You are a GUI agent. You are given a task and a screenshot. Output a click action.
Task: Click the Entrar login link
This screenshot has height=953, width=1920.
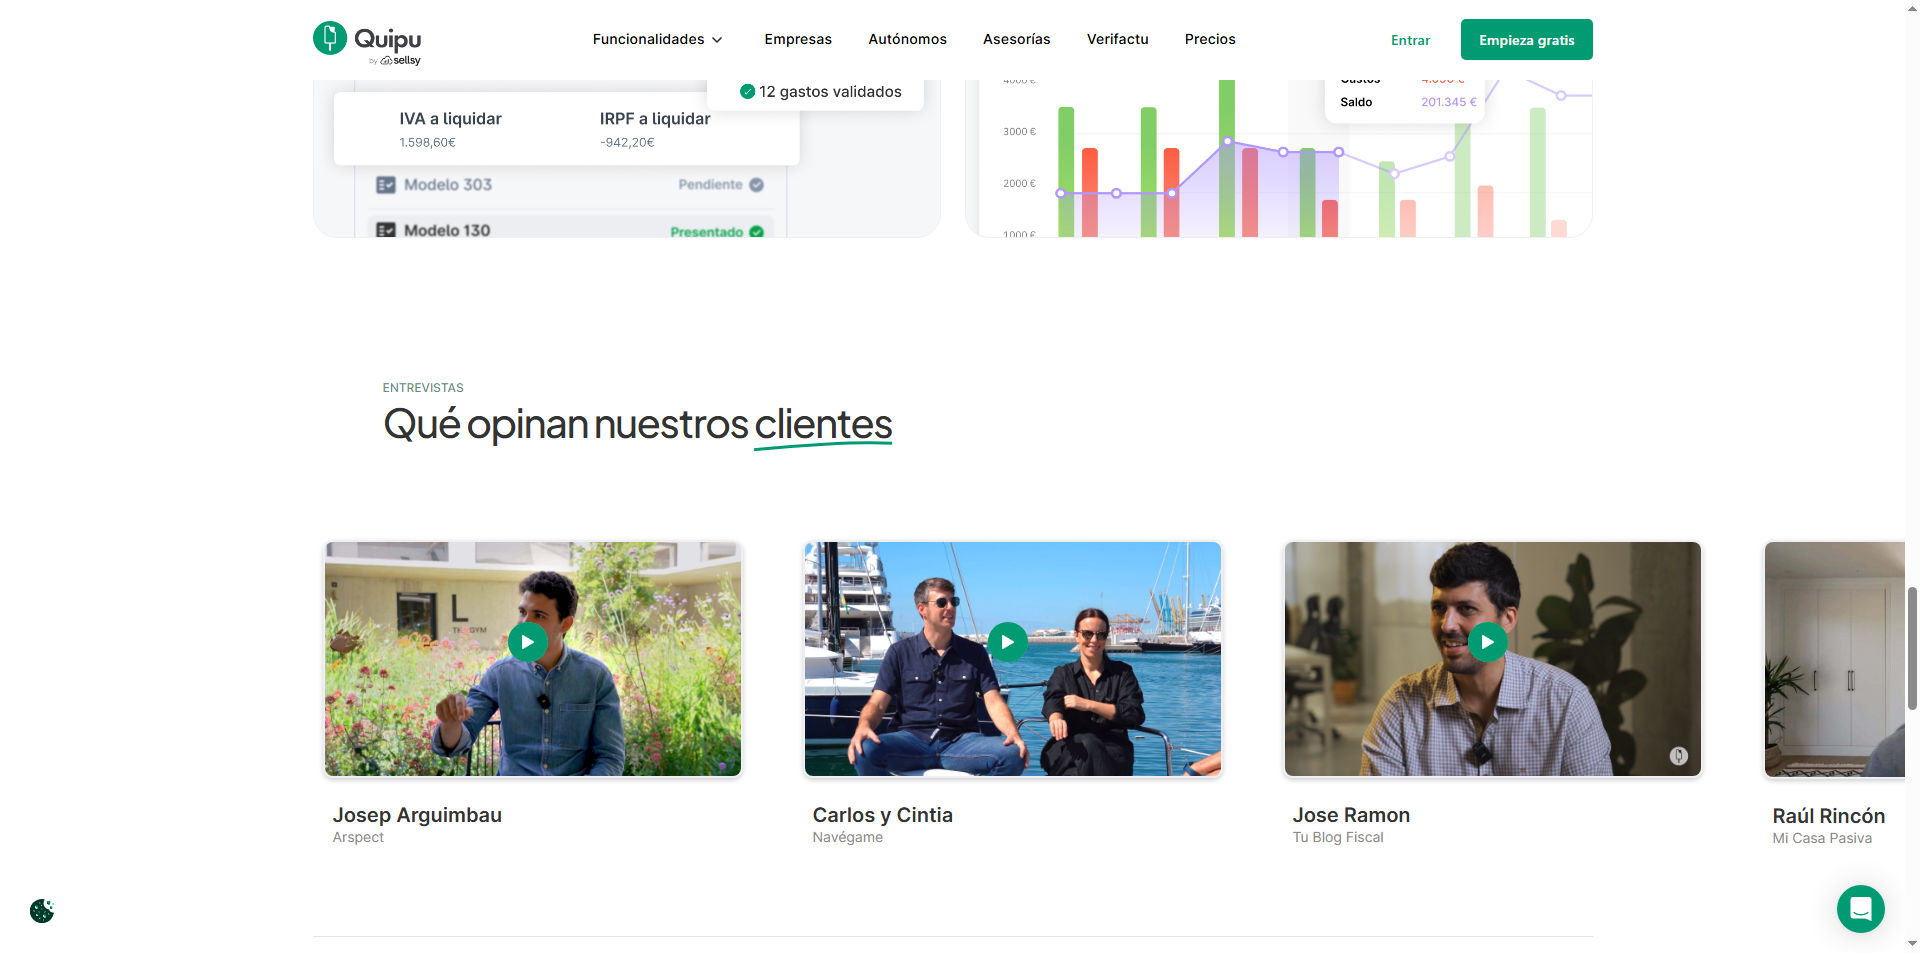tap(1410, 40)
